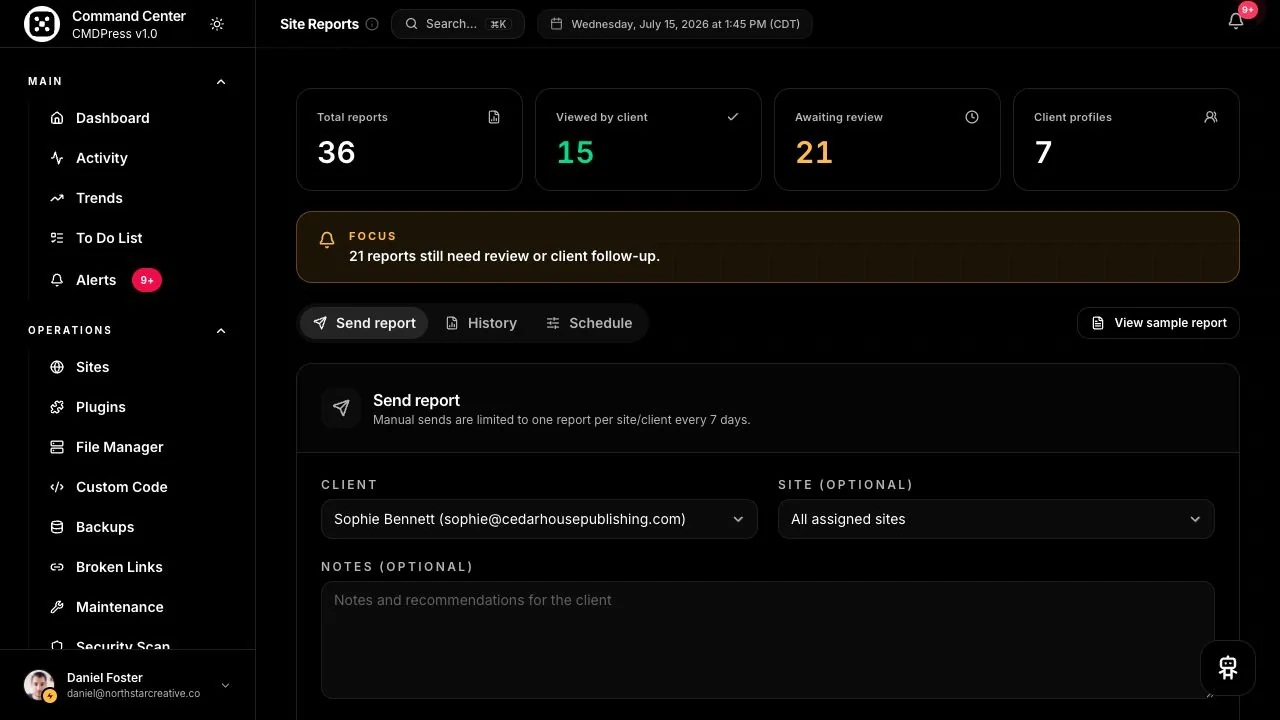1280x720 pixels.
Task: Collapse the OPERATIONS sidebar section
Action: click(x=221, y=331)
